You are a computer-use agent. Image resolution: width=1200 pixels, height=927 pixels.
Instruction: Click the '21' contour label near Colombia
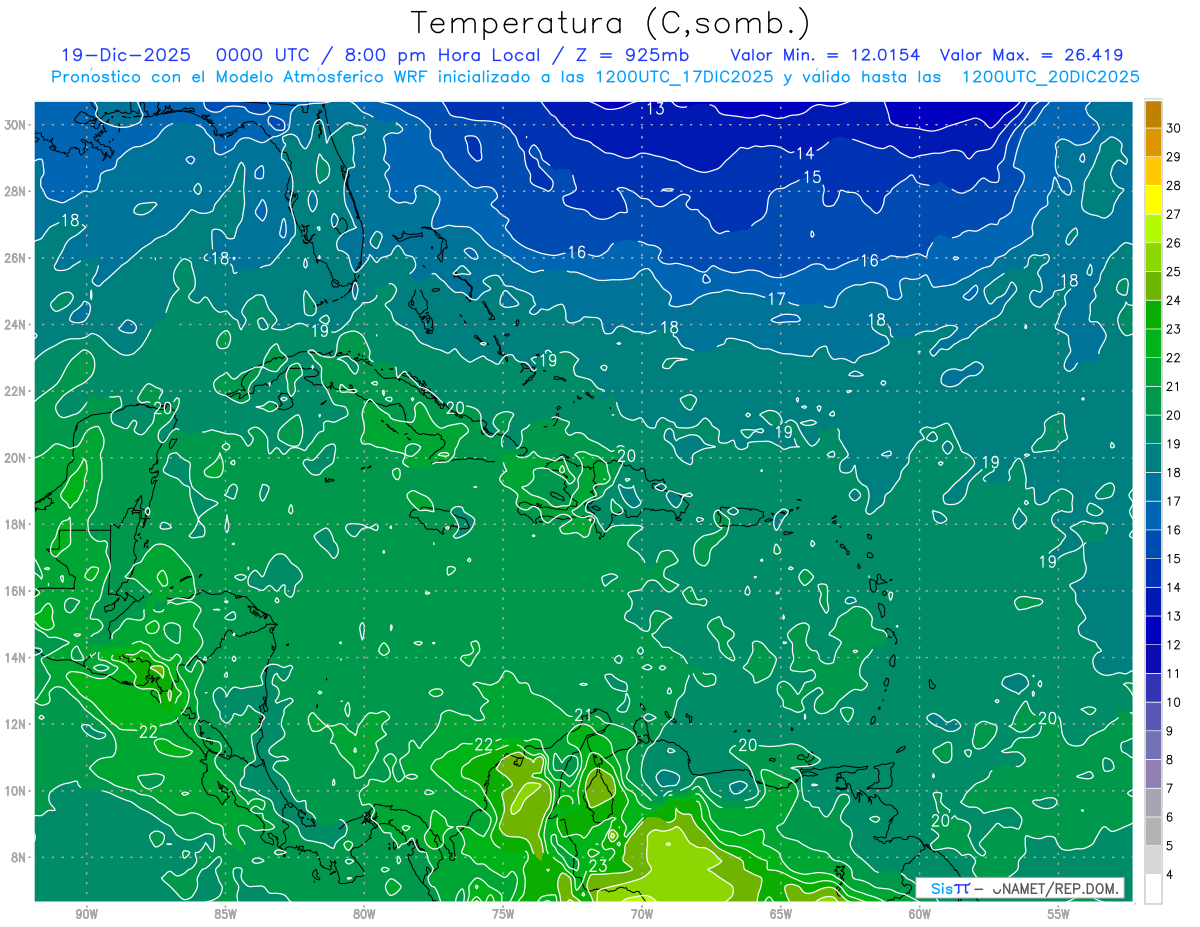[x=583, y=715]
